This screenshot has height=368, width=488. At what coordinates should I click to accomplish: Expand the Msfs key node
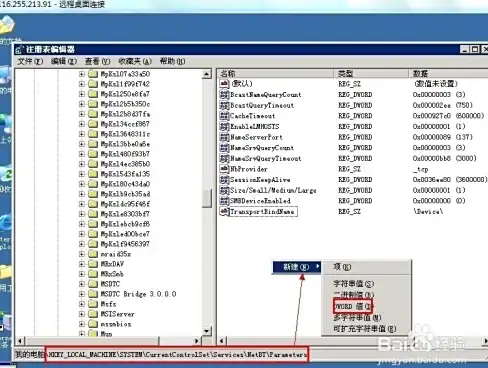click(82, 304)
